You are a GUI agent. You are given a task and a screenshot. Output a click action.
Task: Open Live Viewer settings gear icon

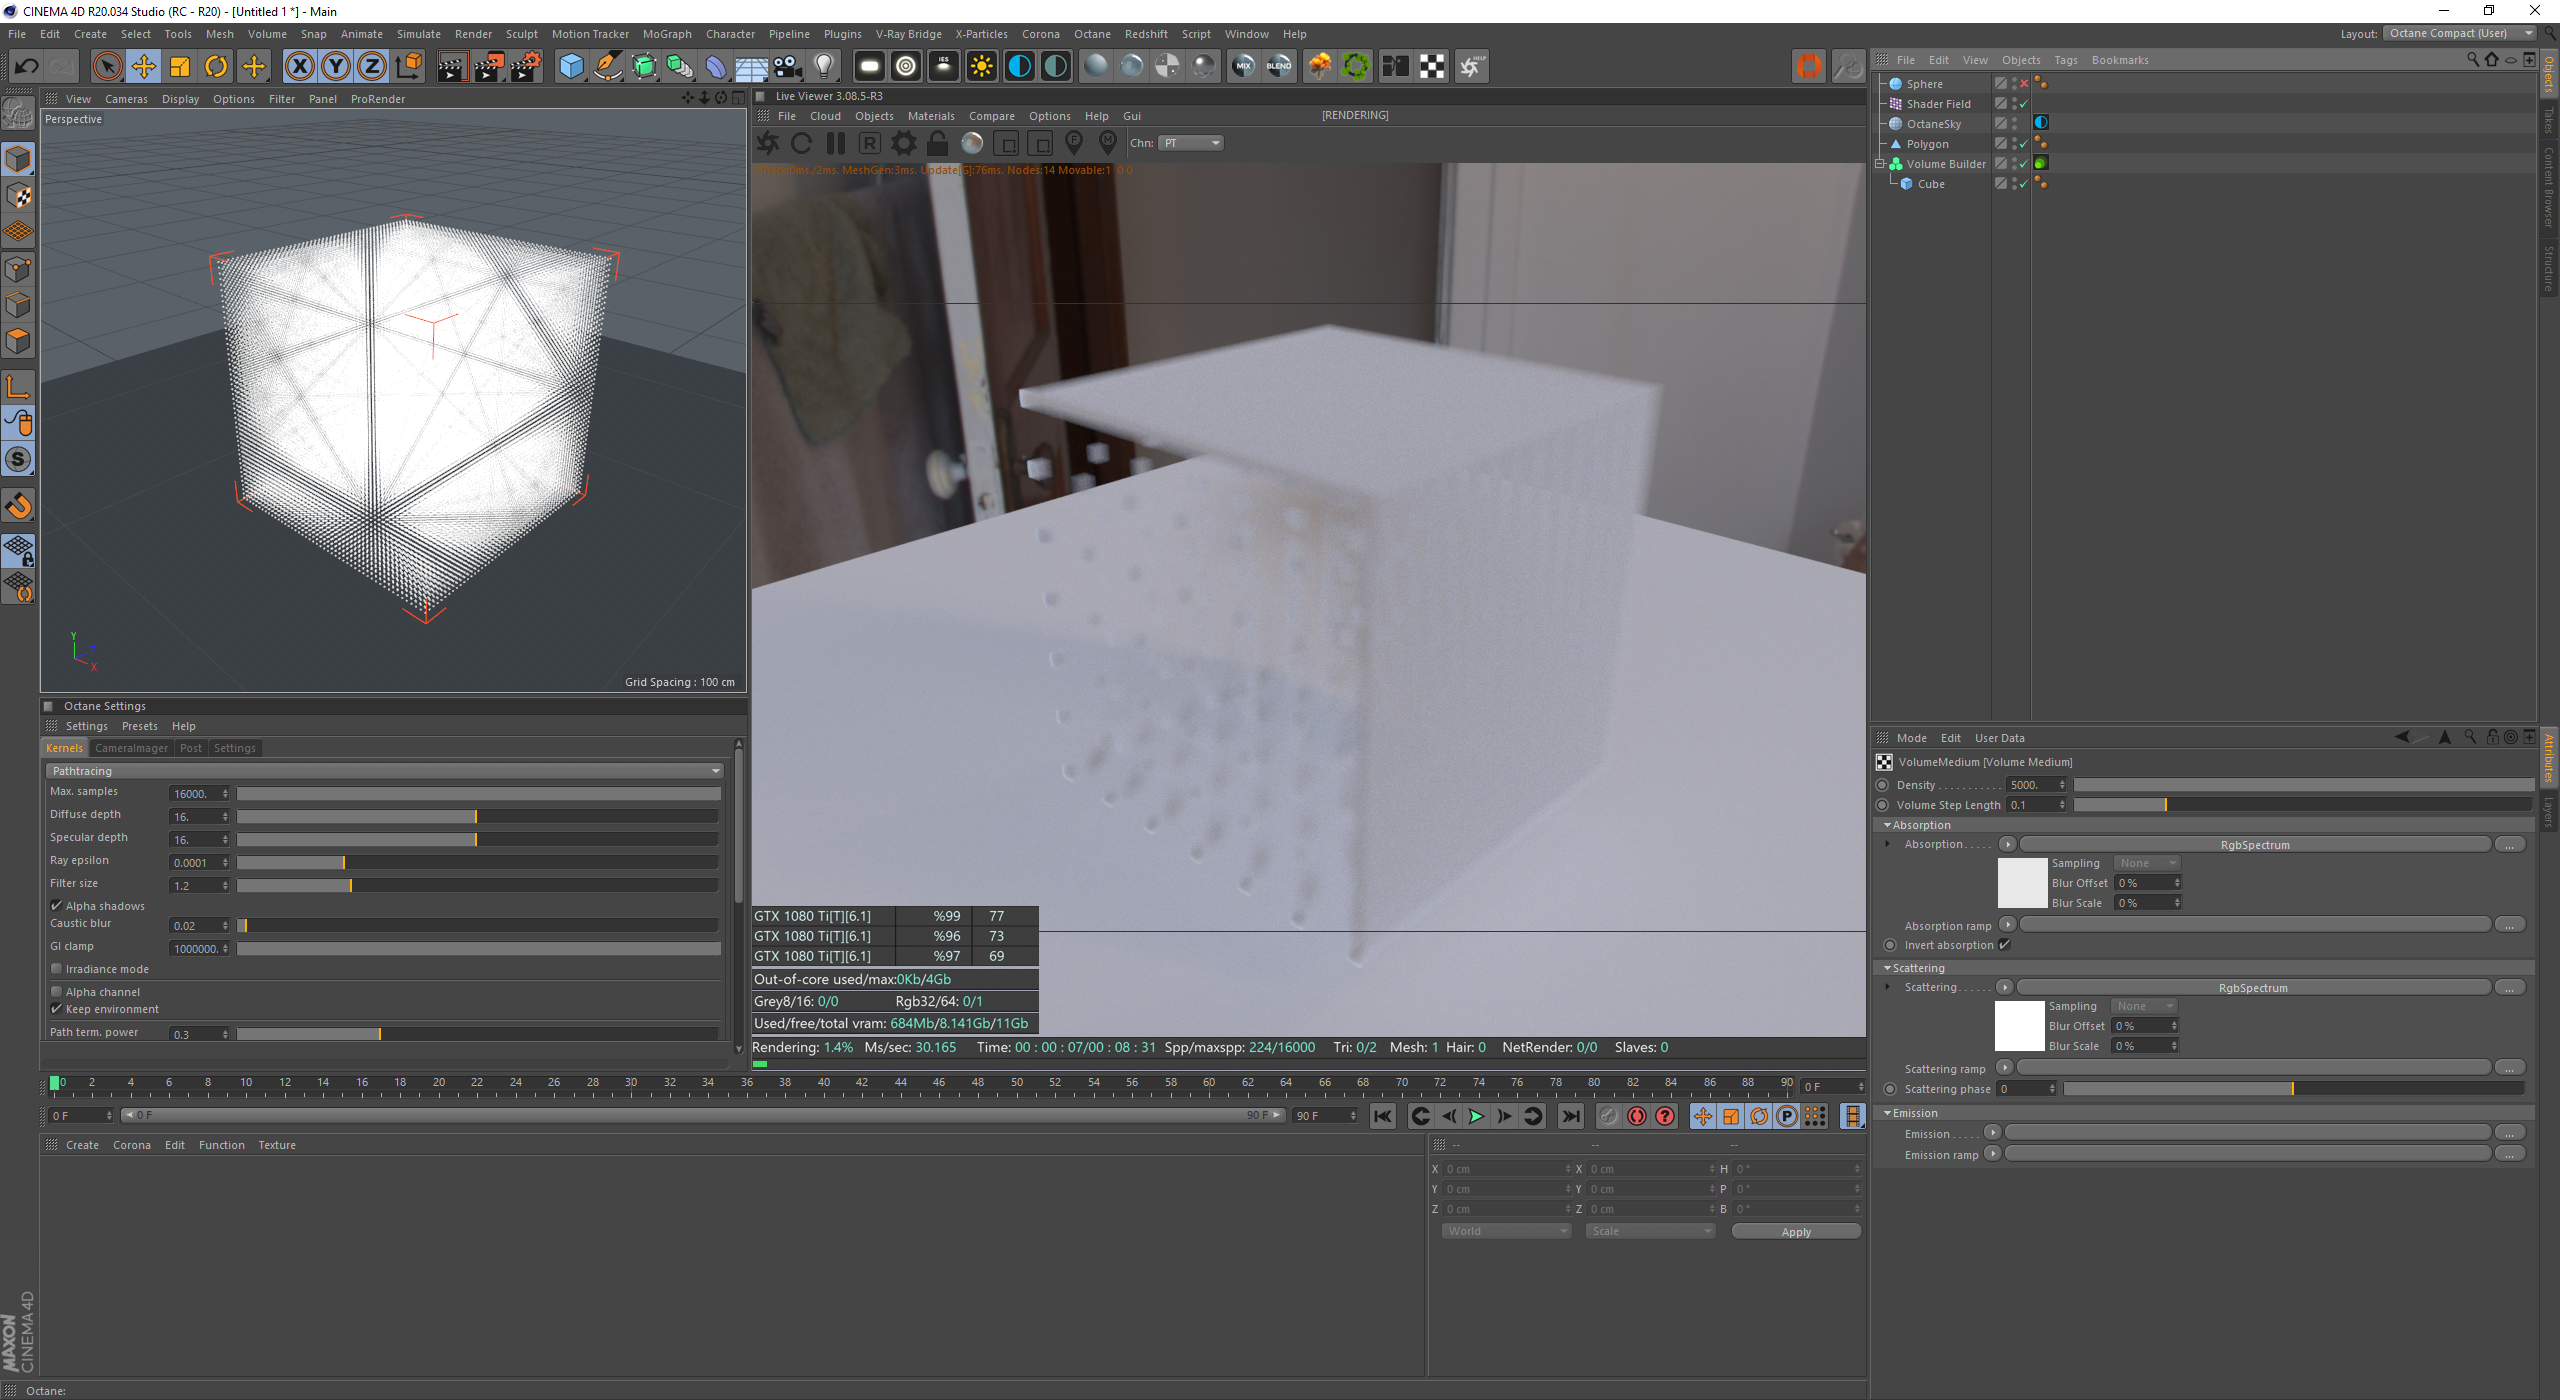903,143
